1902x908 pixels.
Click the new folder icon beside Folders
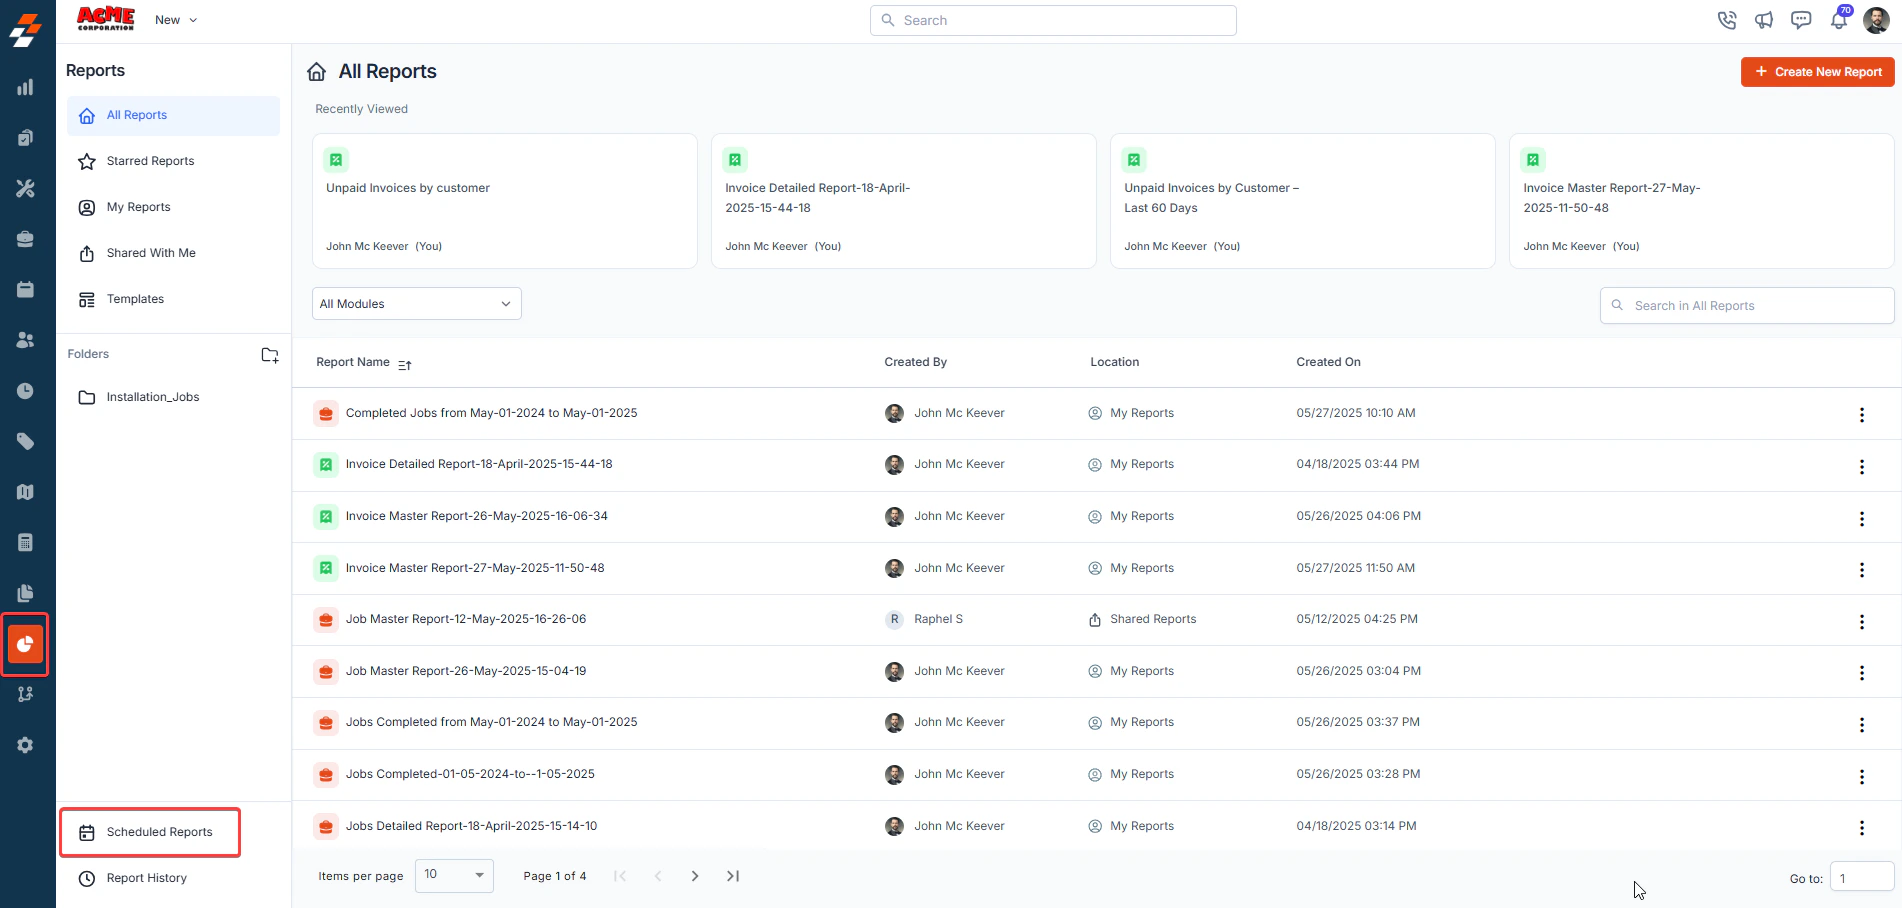point(270,355)
